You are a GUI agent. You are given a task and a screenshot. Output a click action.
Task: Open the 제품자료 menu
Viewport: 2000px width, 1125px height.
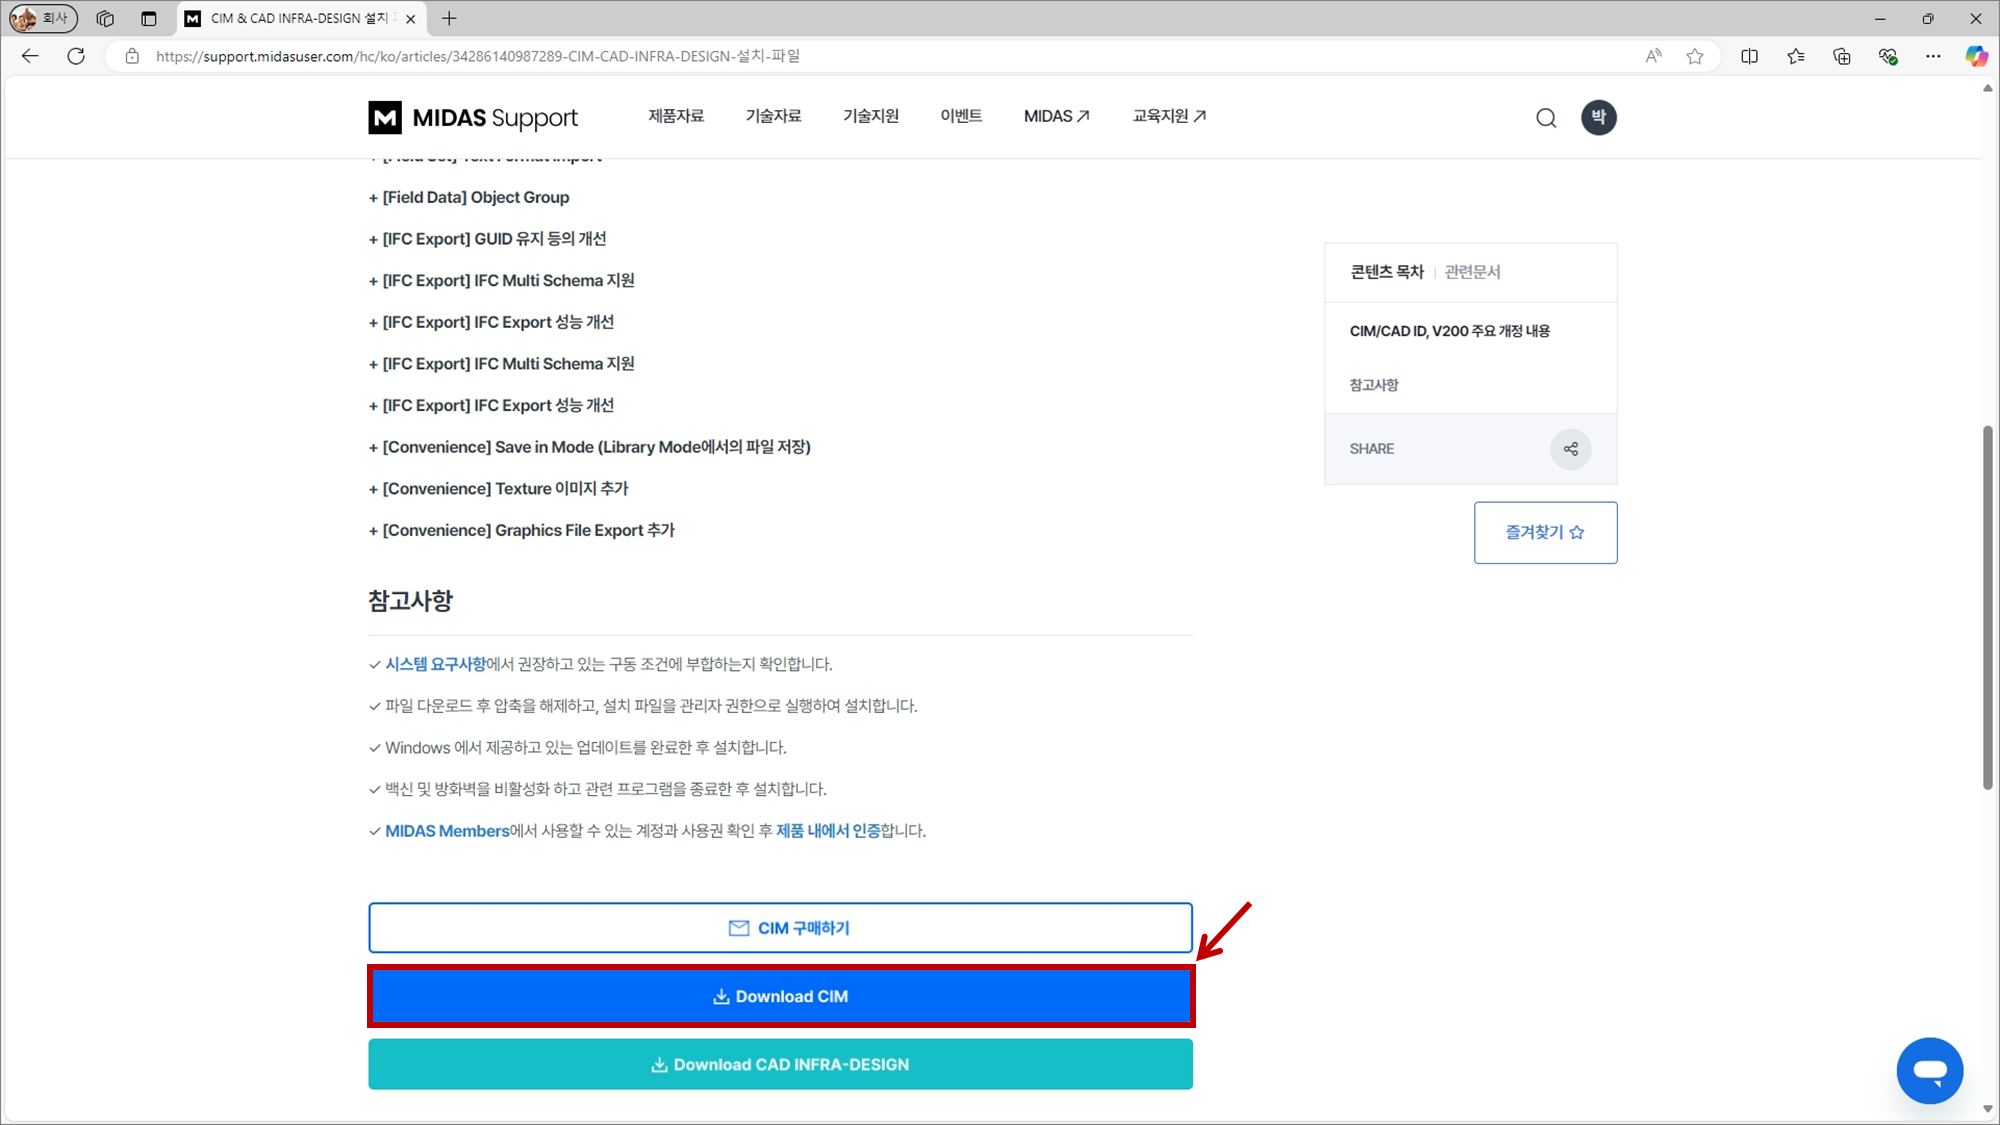pyautogui.click(x=676, y=116)
